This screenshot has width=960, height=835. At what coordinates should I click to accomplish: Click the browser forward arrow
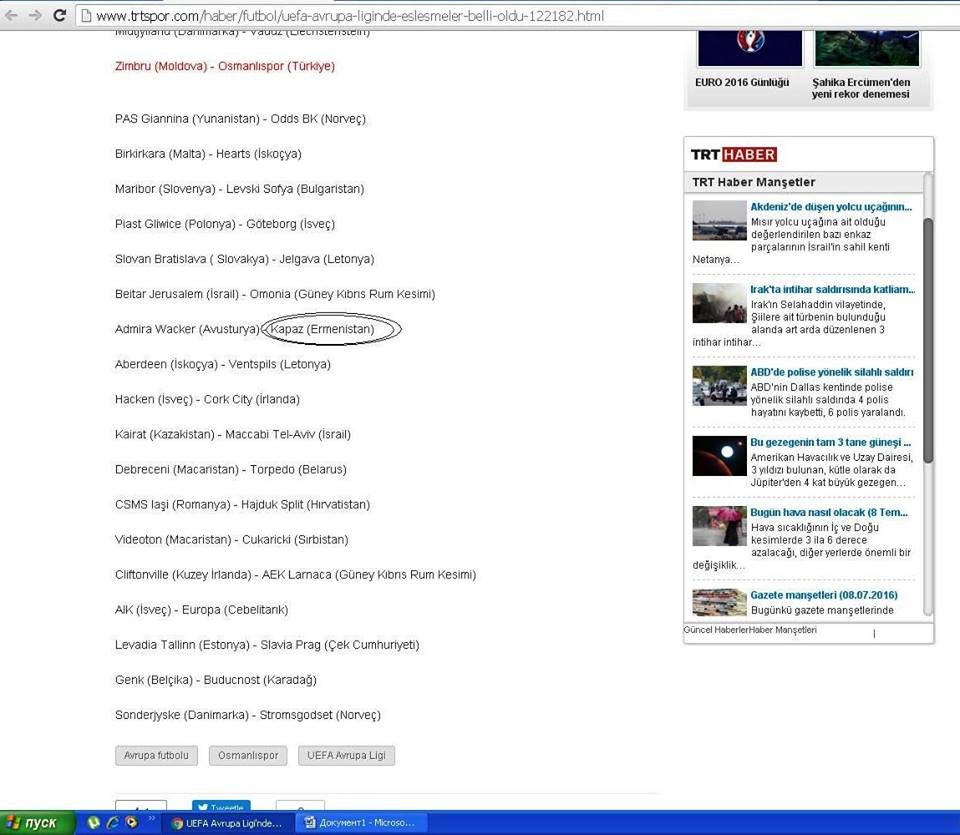pyautogui.click(x=36, y=15)
